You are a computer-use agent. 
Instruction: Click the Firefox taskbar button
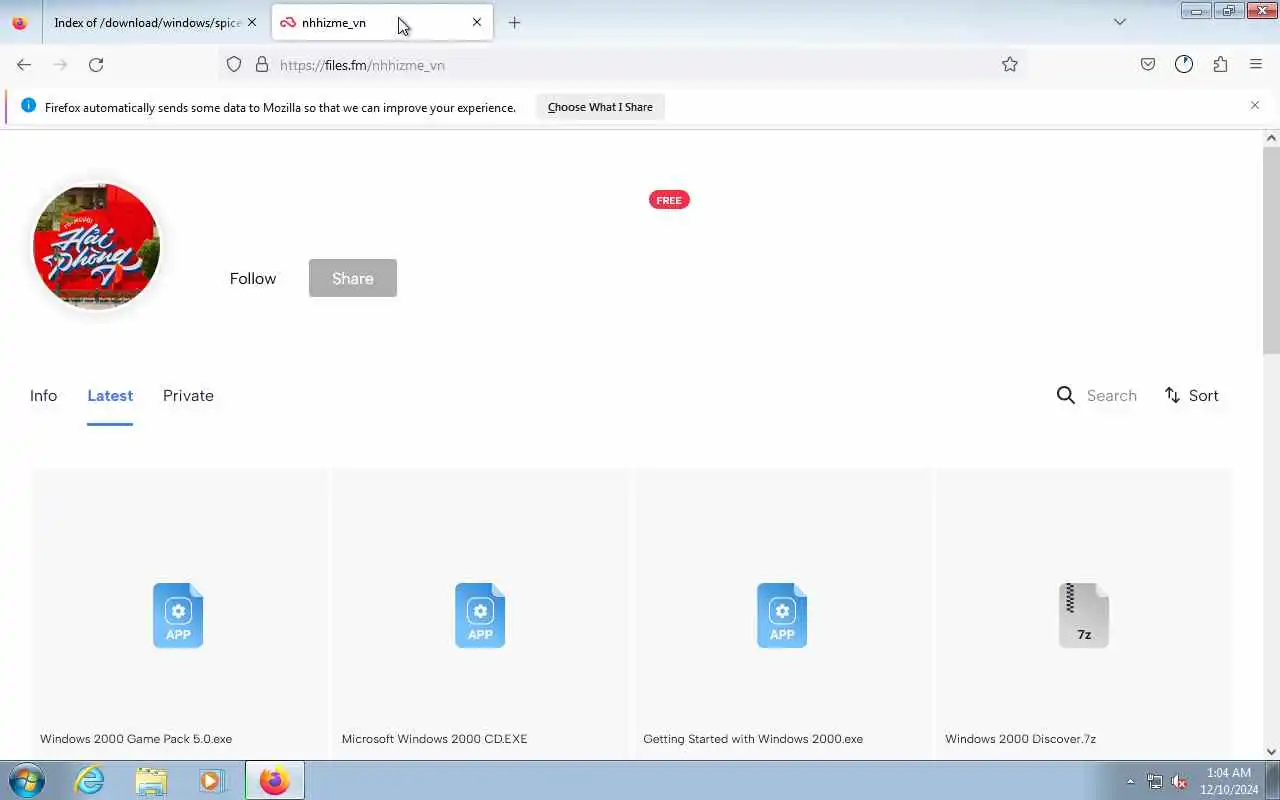pos(274,780)
